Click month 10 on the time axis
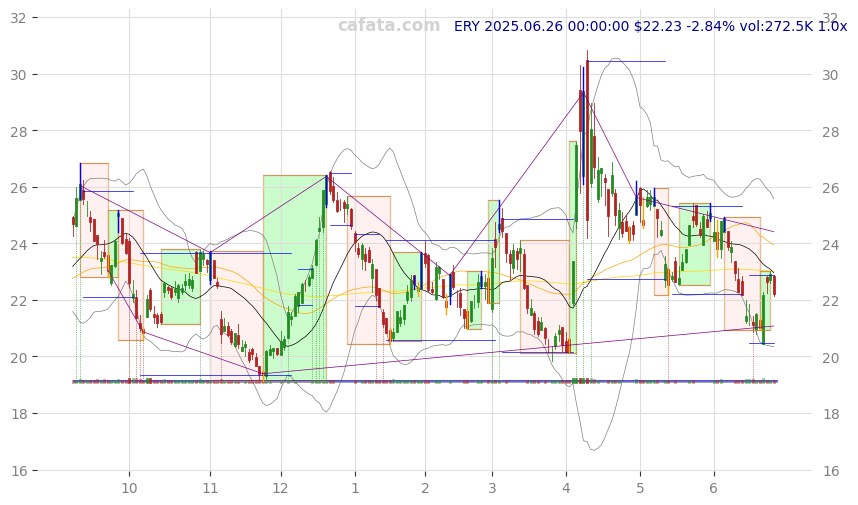This screenshot has width=858, height=505. tap(129, 488)
